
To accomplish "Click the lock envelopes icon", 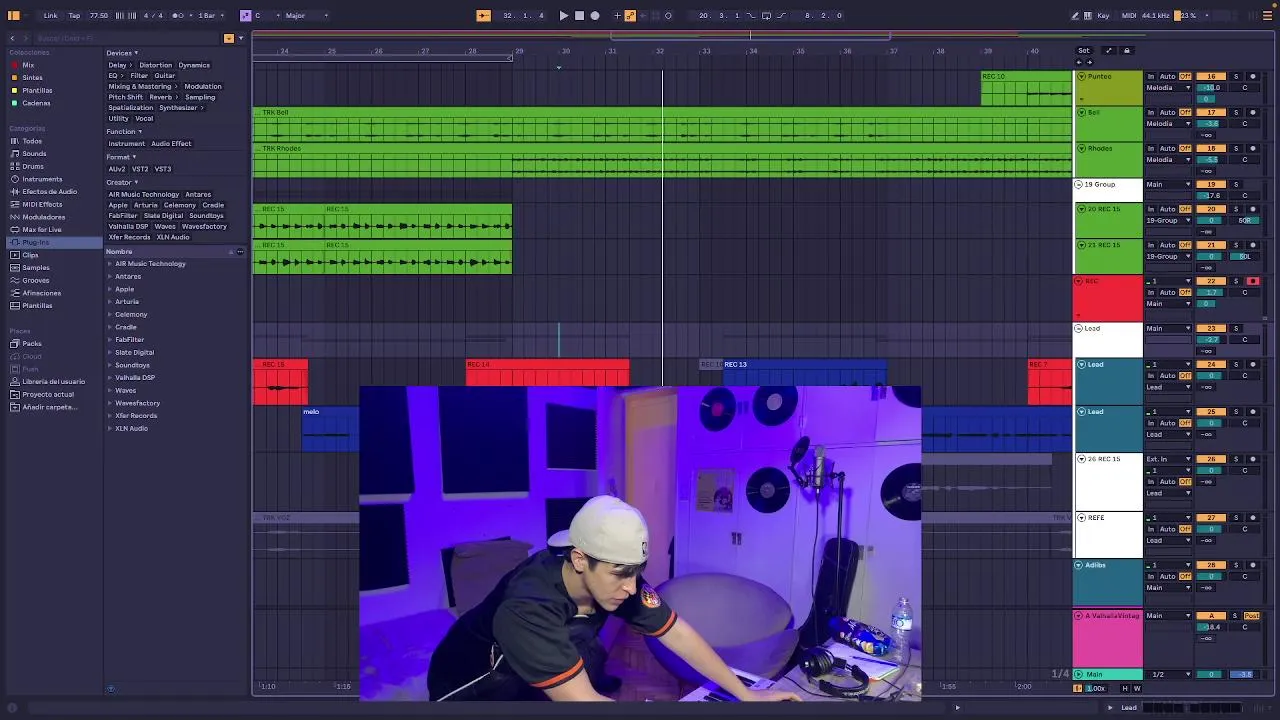I will click(x=1127, y=50).
